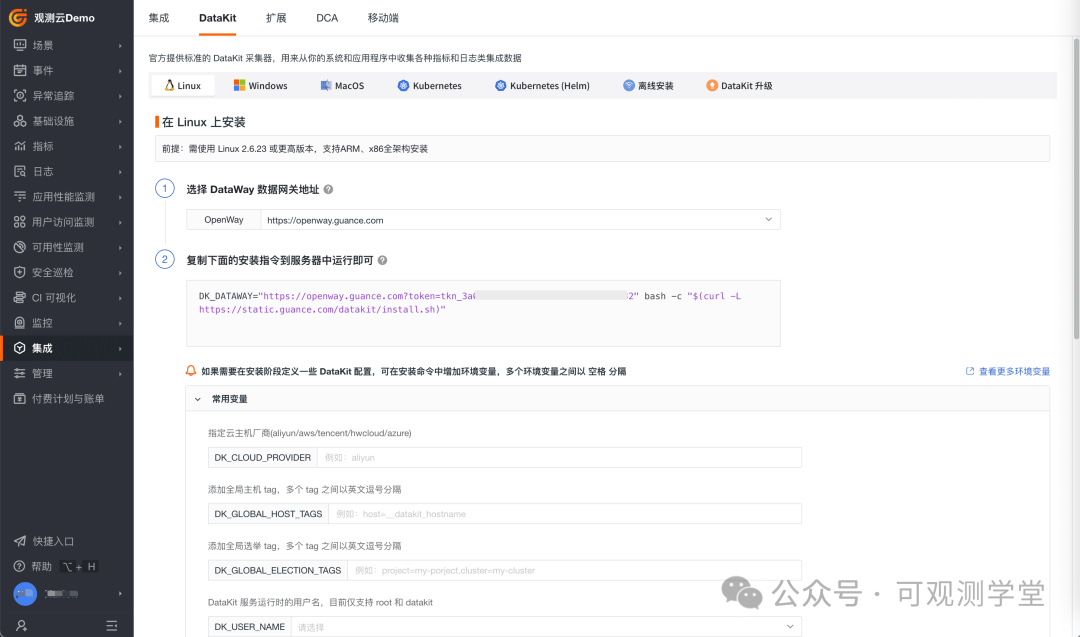Viewport: 1080px width, 637px height.
Task: Open the 场景 sidebar icon
Action: click(20, 45)
